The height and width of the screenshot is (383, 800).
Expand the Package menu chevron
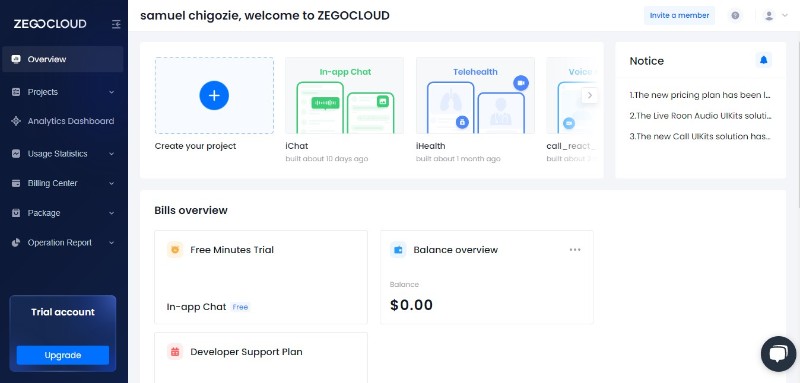tap(111, 213)
